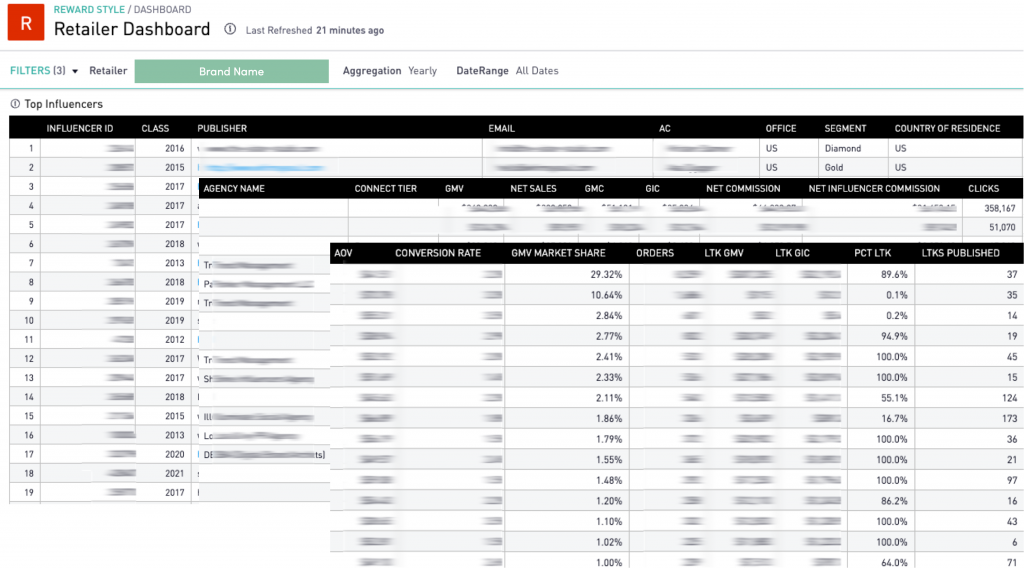Sort by CONNECT TIER column header
This screenshot has width=1024, height=568.
385,189
